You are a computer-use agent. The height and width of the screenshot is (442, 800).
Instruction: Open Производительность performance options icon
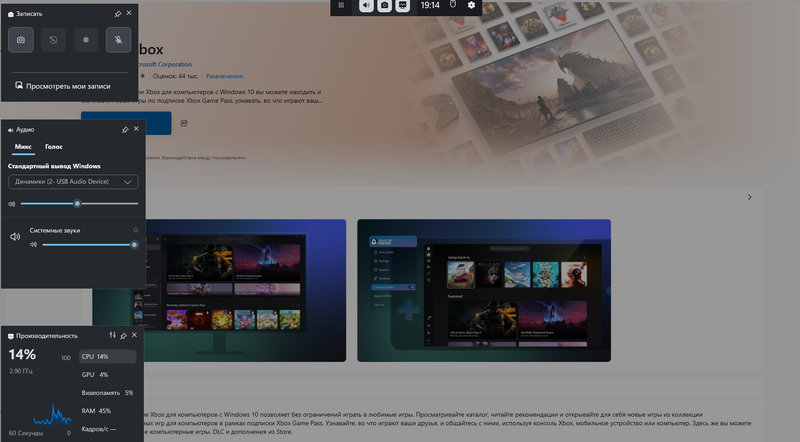(112, 335)
